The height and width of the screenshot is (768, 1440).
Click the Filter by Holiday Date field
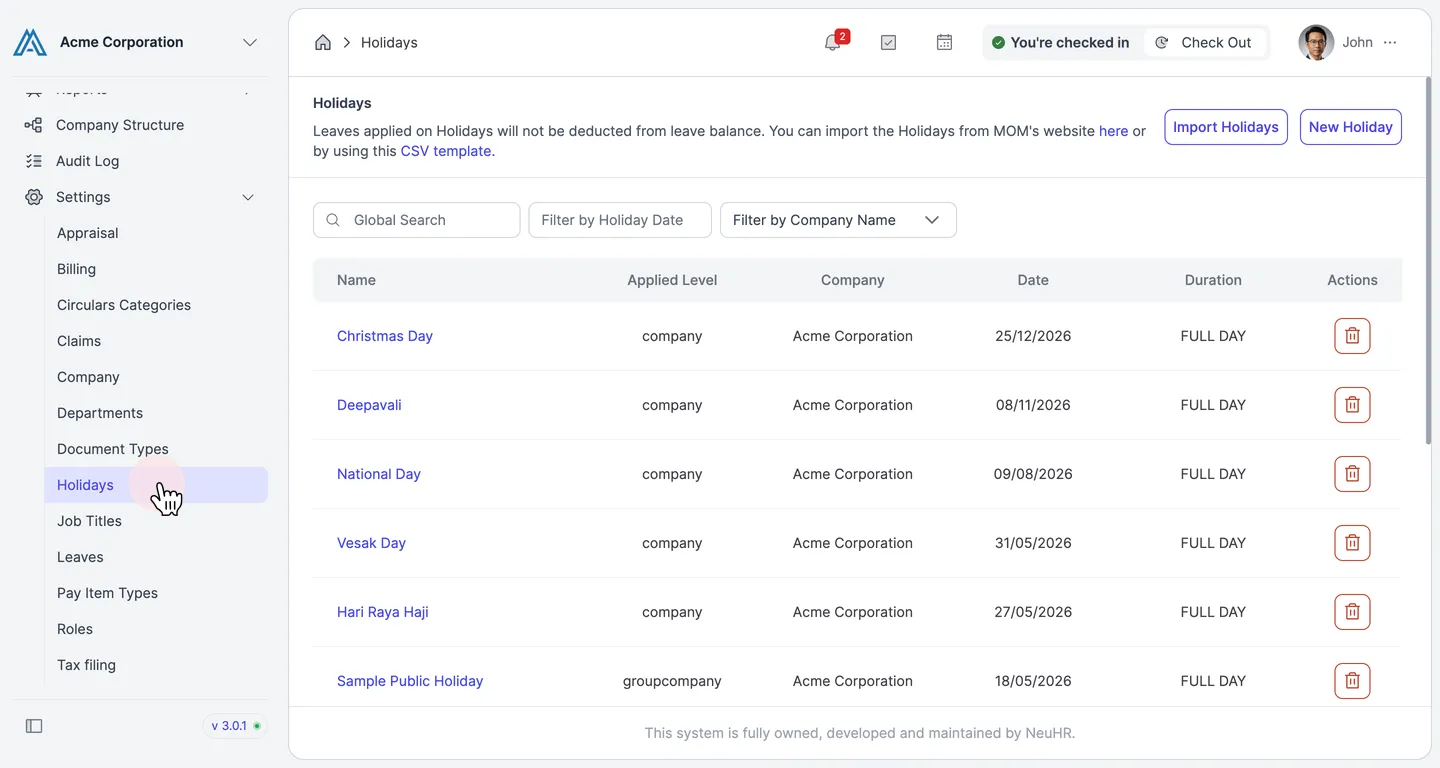(620, 220)
